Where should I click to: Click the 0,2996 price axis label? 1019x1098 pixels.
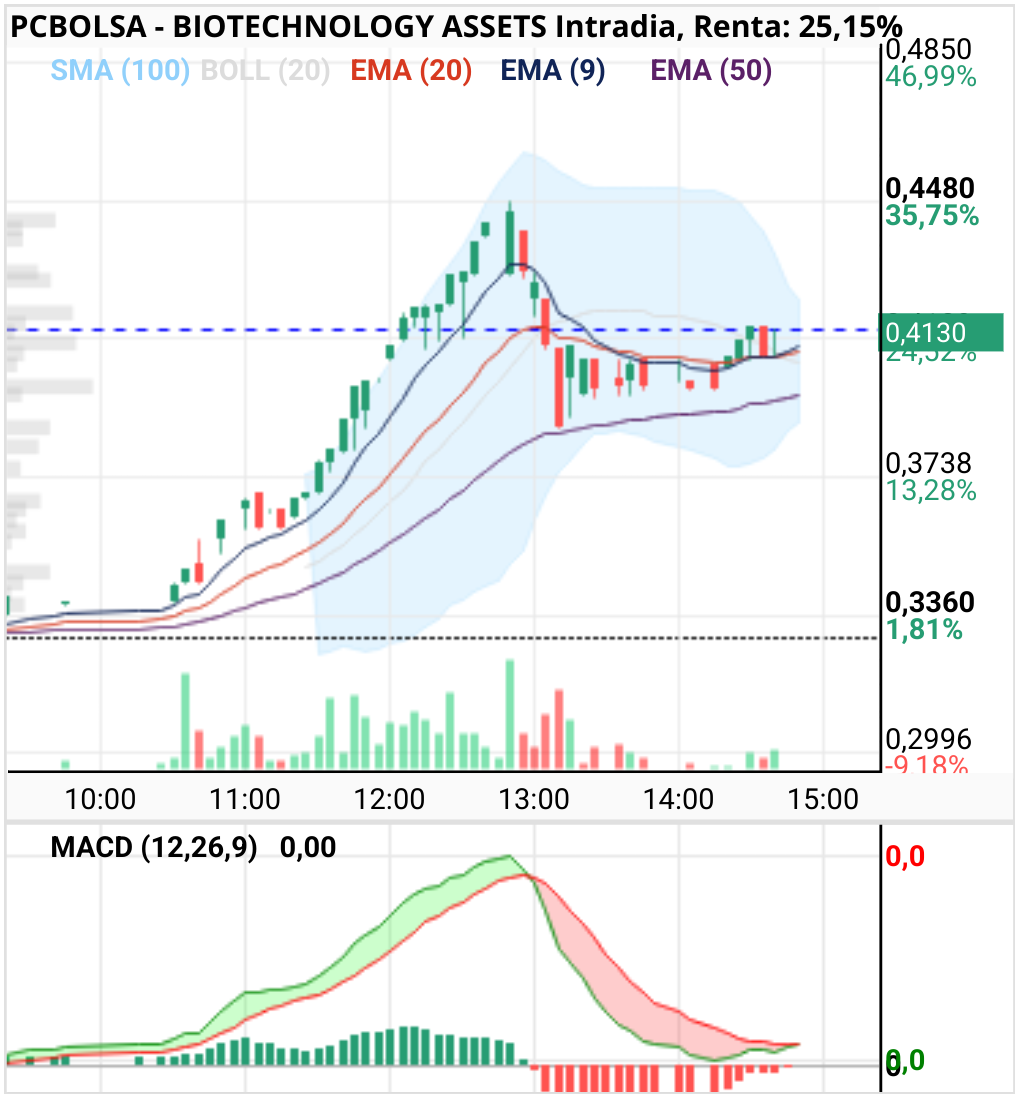928,739
